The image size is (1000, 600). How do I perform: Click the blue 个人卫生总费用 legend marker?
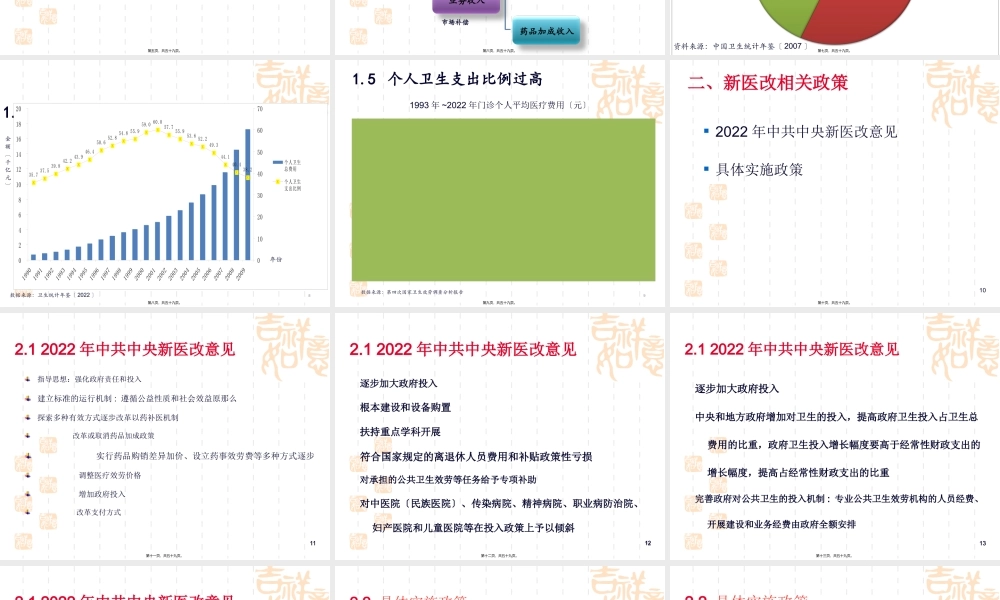(x=278, y=162)
